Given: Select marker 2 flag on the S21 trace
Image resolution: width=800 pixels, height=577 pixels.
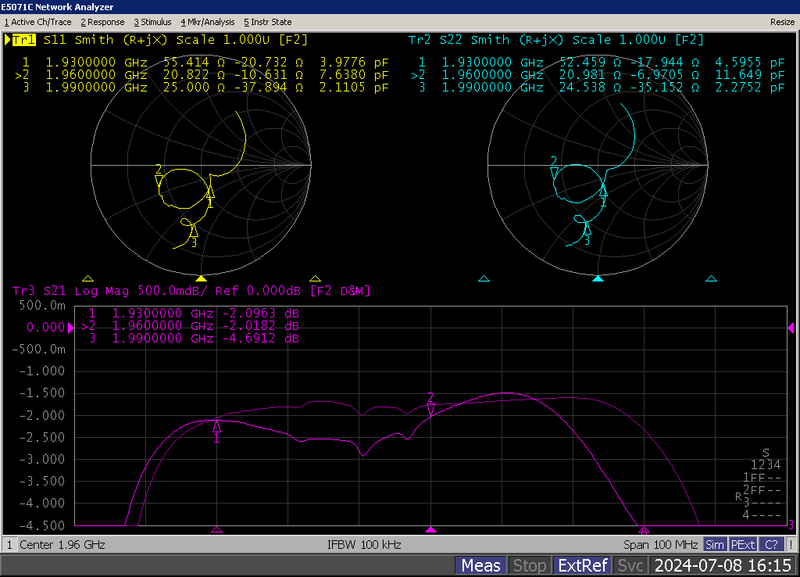Looking at the screenshot, I should click(431, 404).
